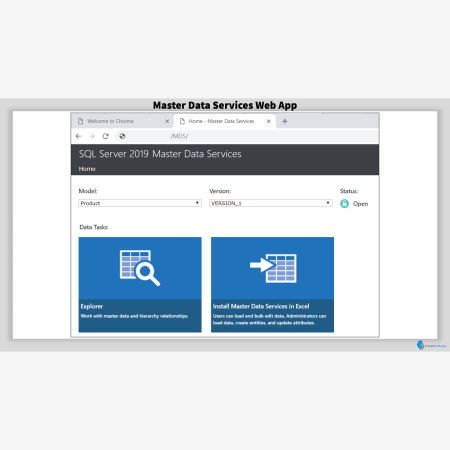Viewport: 450px width, 450px height.
Task: Open the Explorer tile title
Action: pyautogui.click(x=92, y=306)
